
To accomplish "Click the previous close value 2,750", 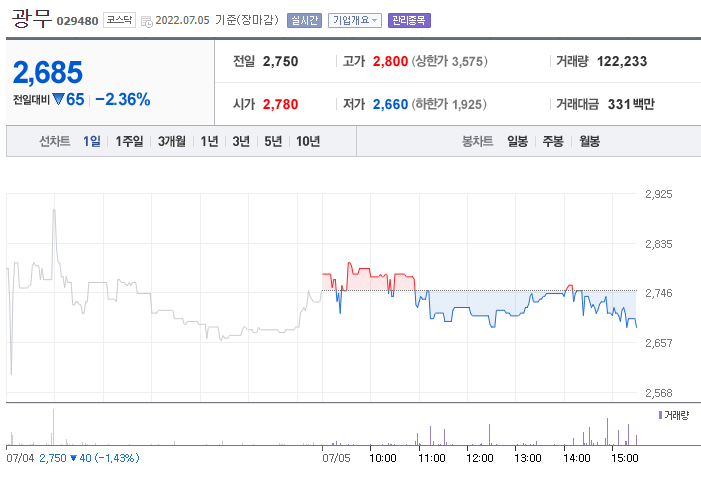I will [x=280, y=62].
